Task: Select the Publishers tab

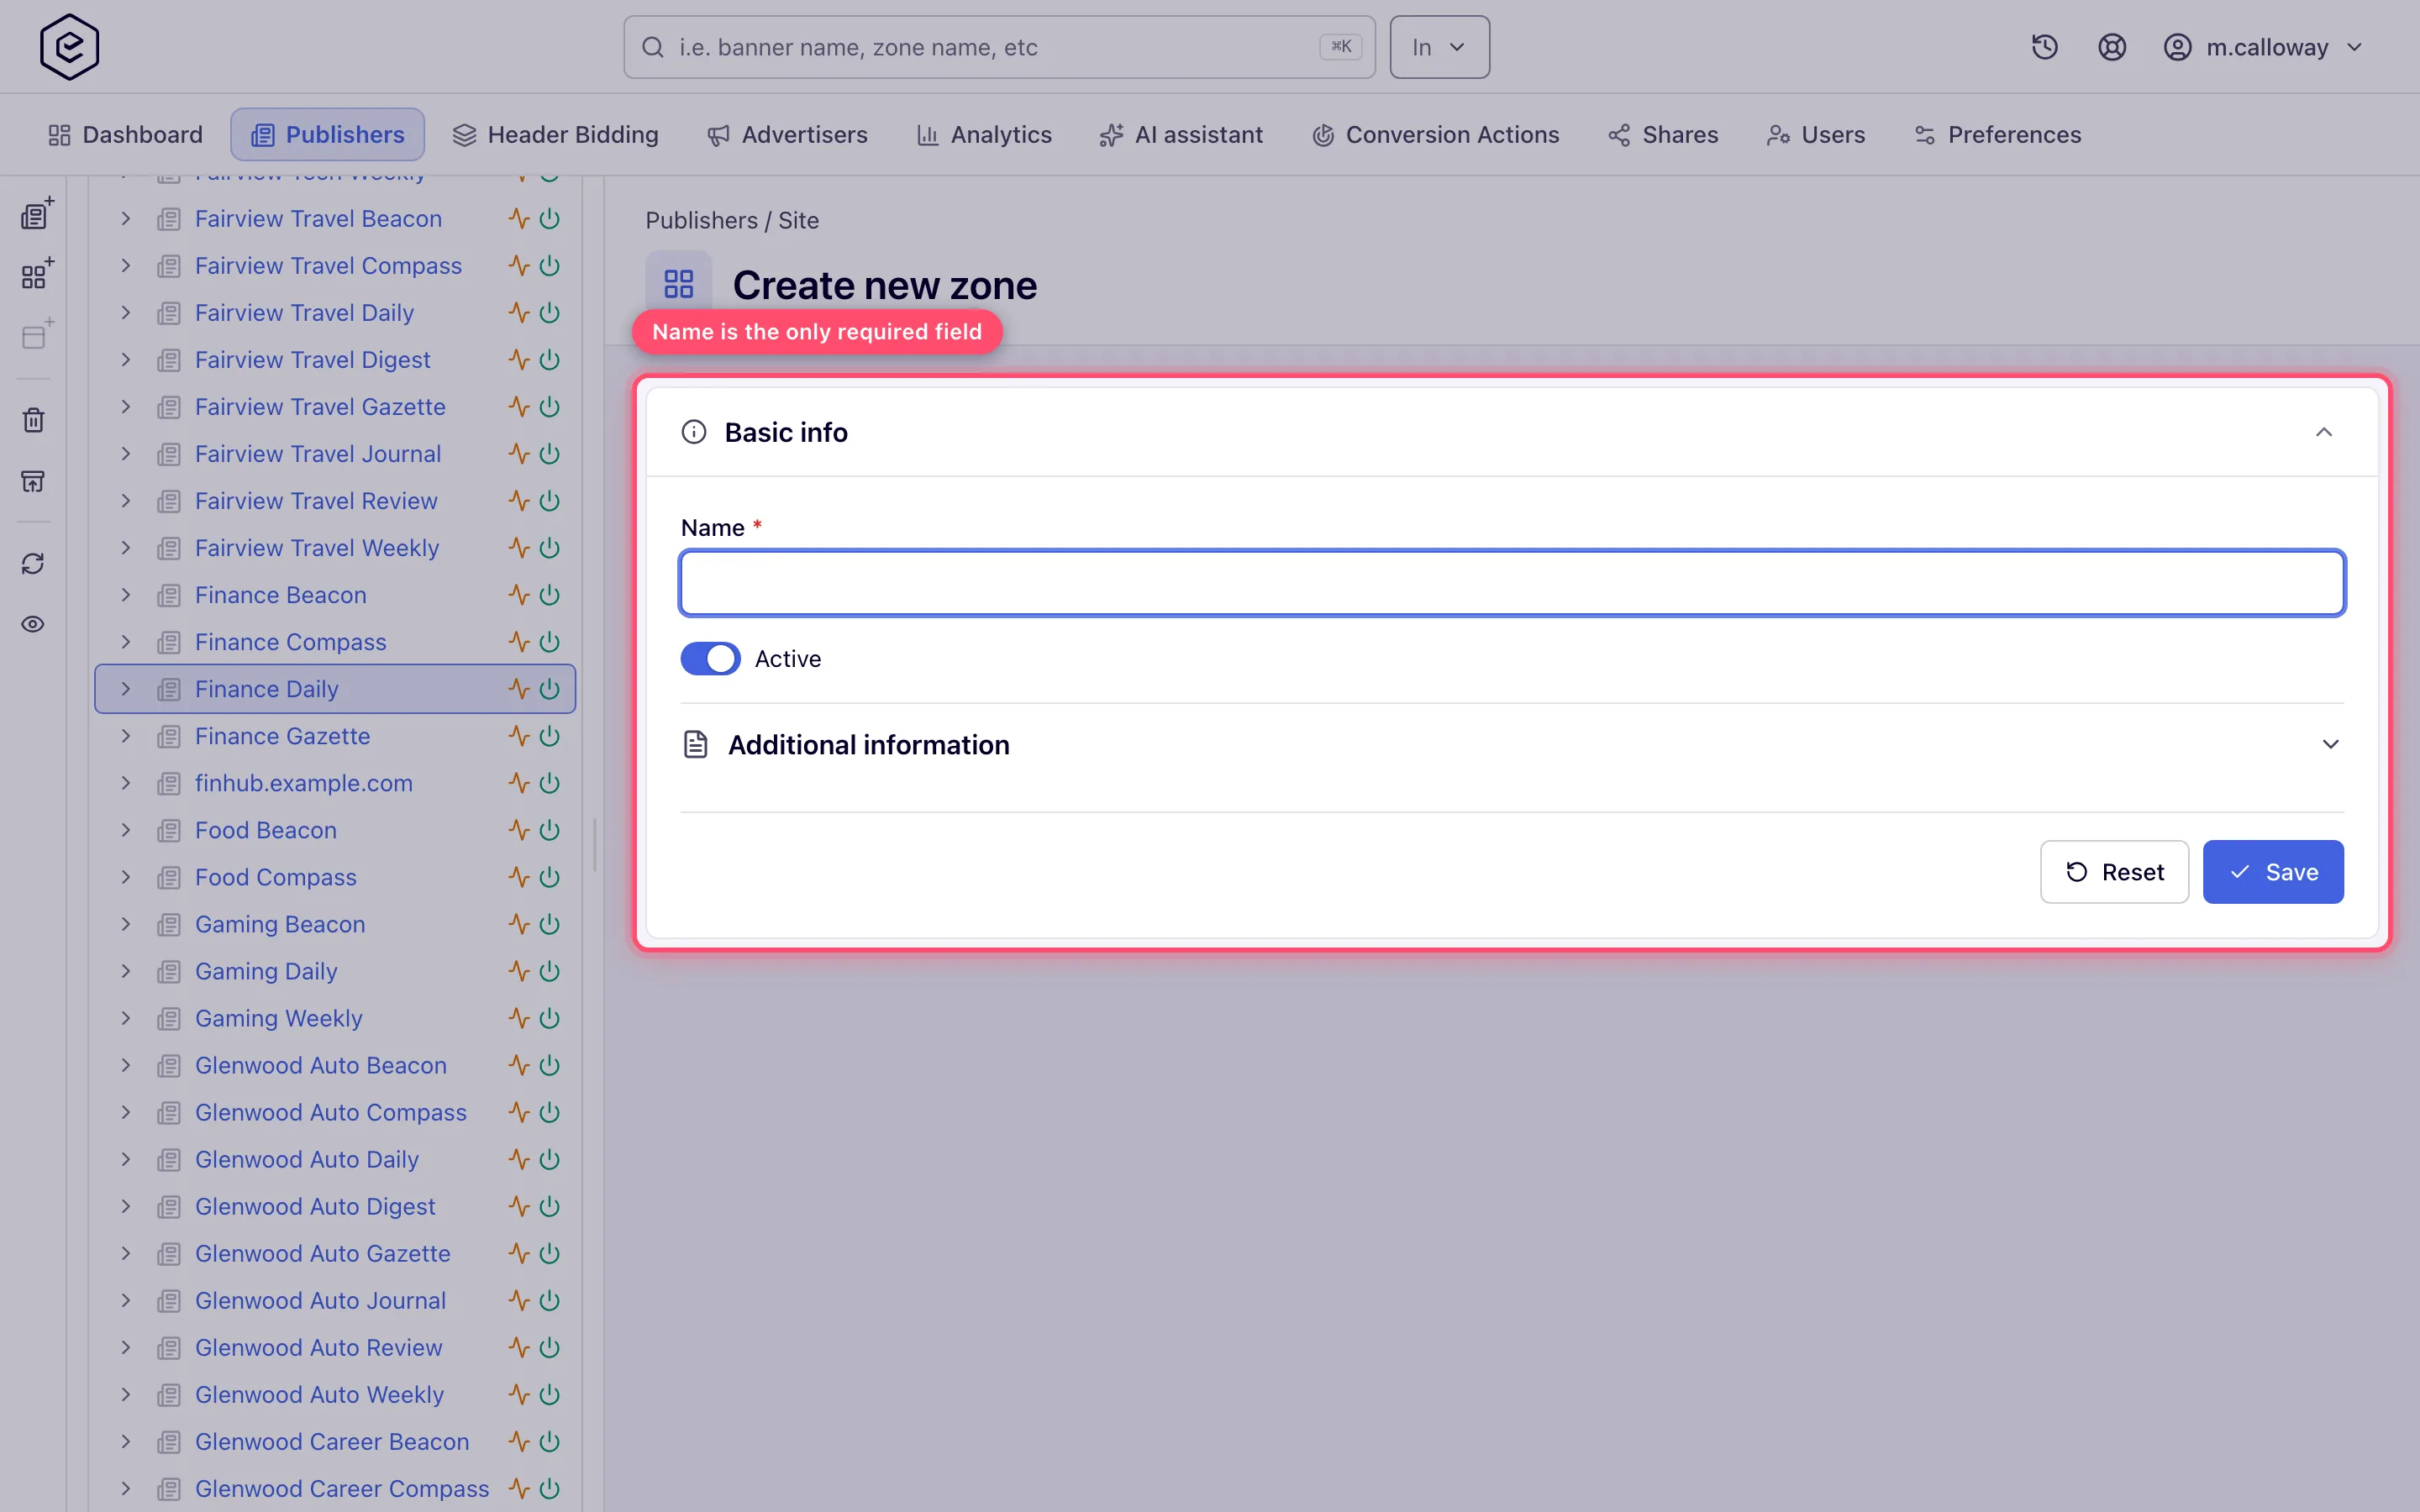Action: 328,135
